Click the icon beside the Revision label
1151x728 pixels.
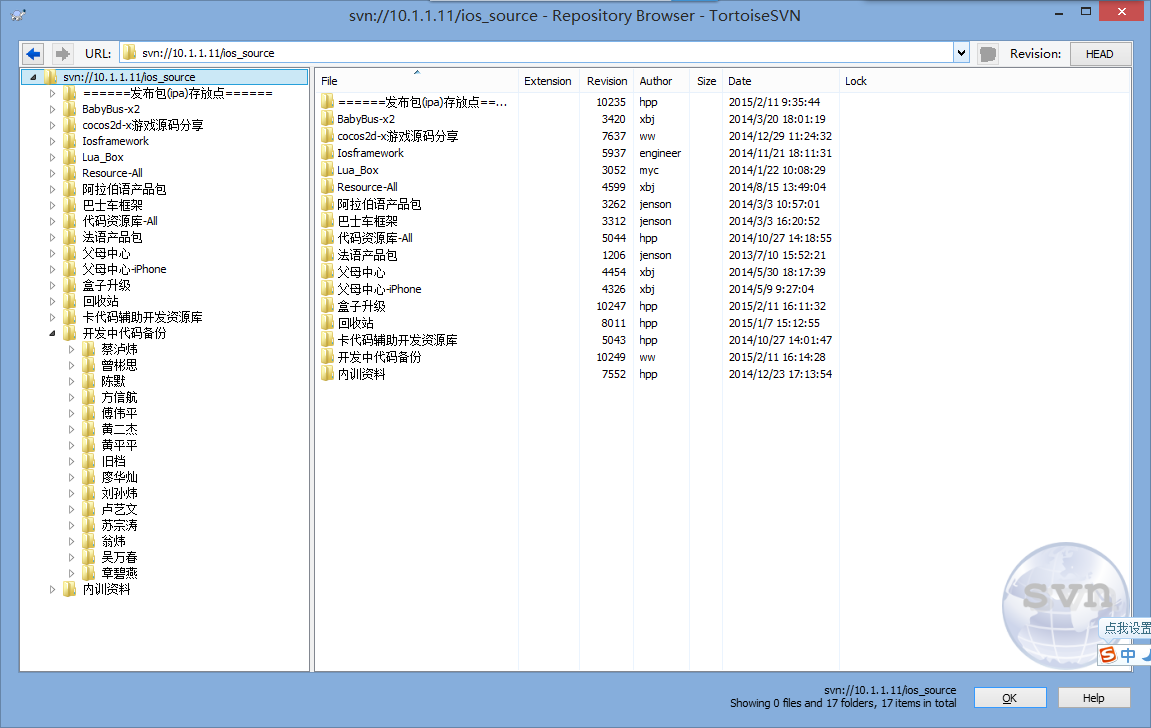point(988,54)
